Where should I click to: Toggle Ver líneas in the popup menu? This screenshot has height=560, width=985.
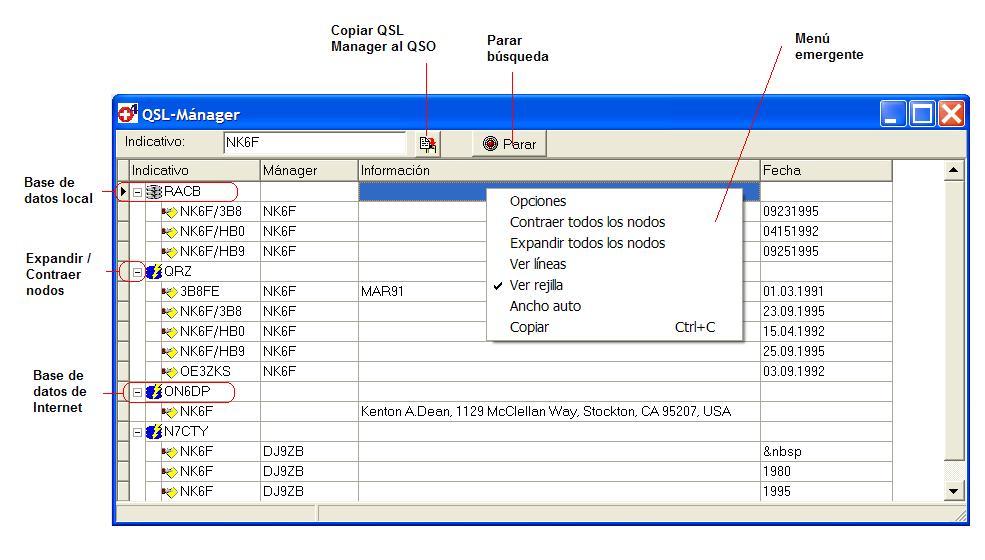537,264
